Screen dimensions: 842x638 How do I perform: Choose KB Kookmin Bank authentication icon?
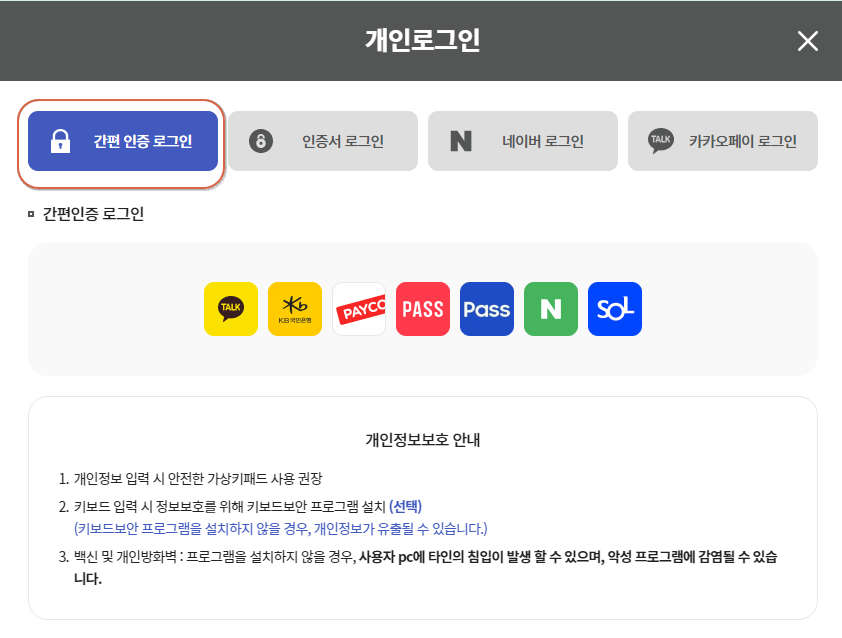[295, 309]
